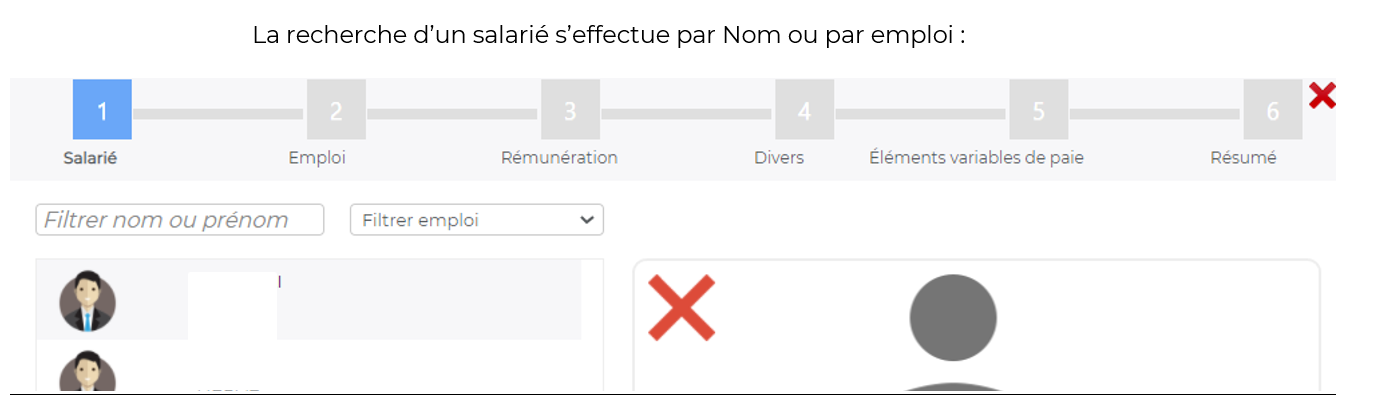
Task: Go to step 2 numbered box
Action: (336, 110)
